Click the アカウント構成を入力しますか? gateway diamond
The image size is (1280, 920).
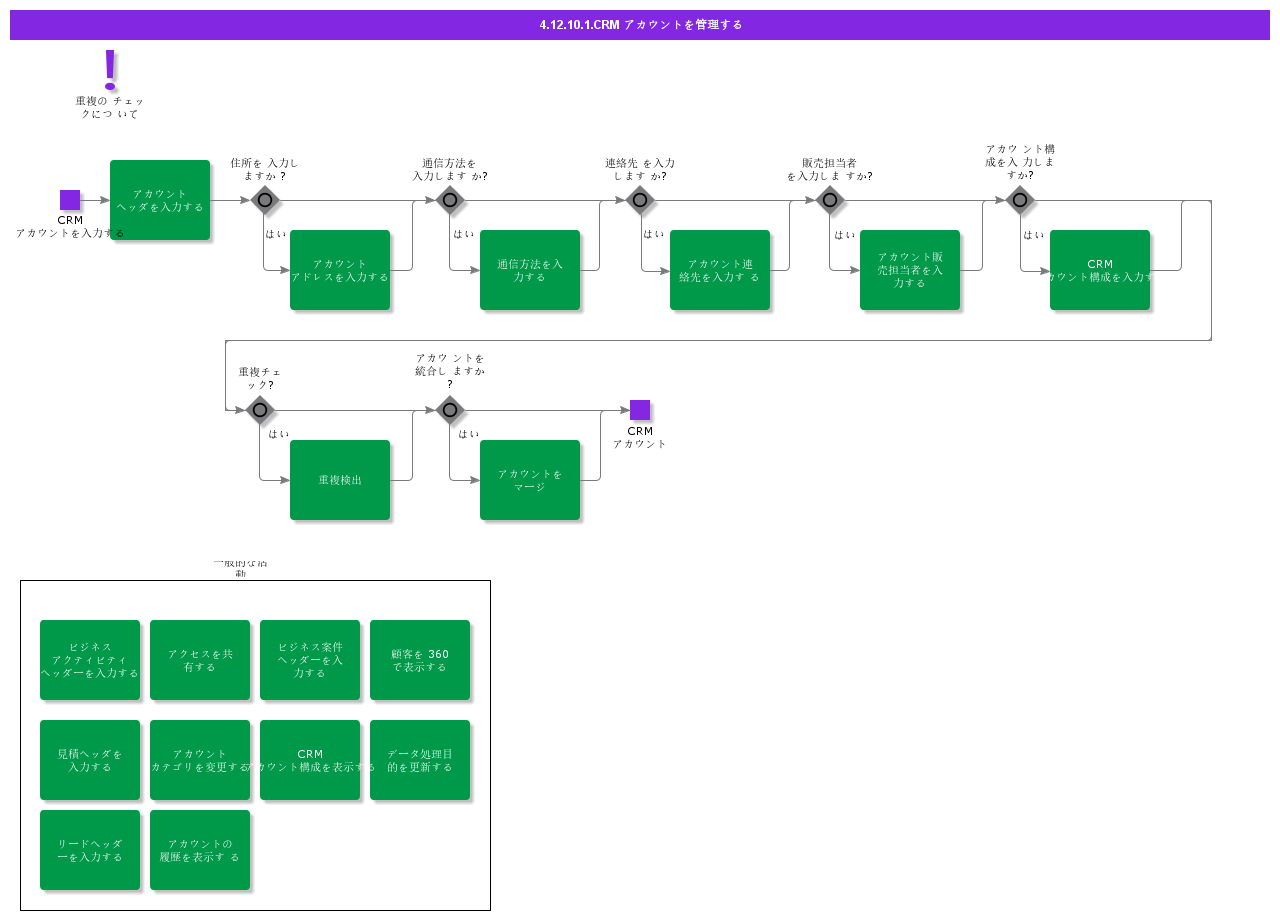(x=1020, y=200)
